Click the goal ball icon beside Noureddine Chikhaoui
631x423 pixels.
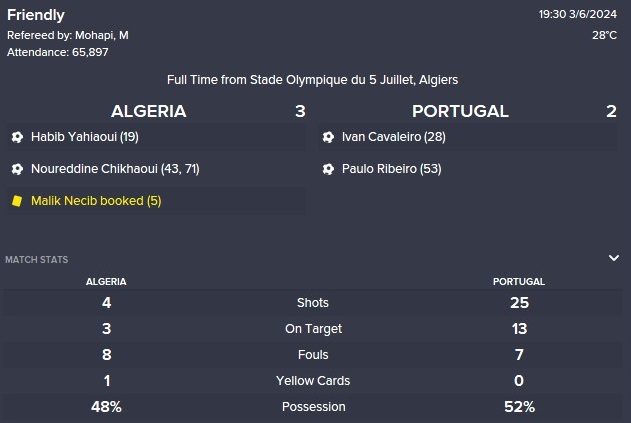click(17, 169)
